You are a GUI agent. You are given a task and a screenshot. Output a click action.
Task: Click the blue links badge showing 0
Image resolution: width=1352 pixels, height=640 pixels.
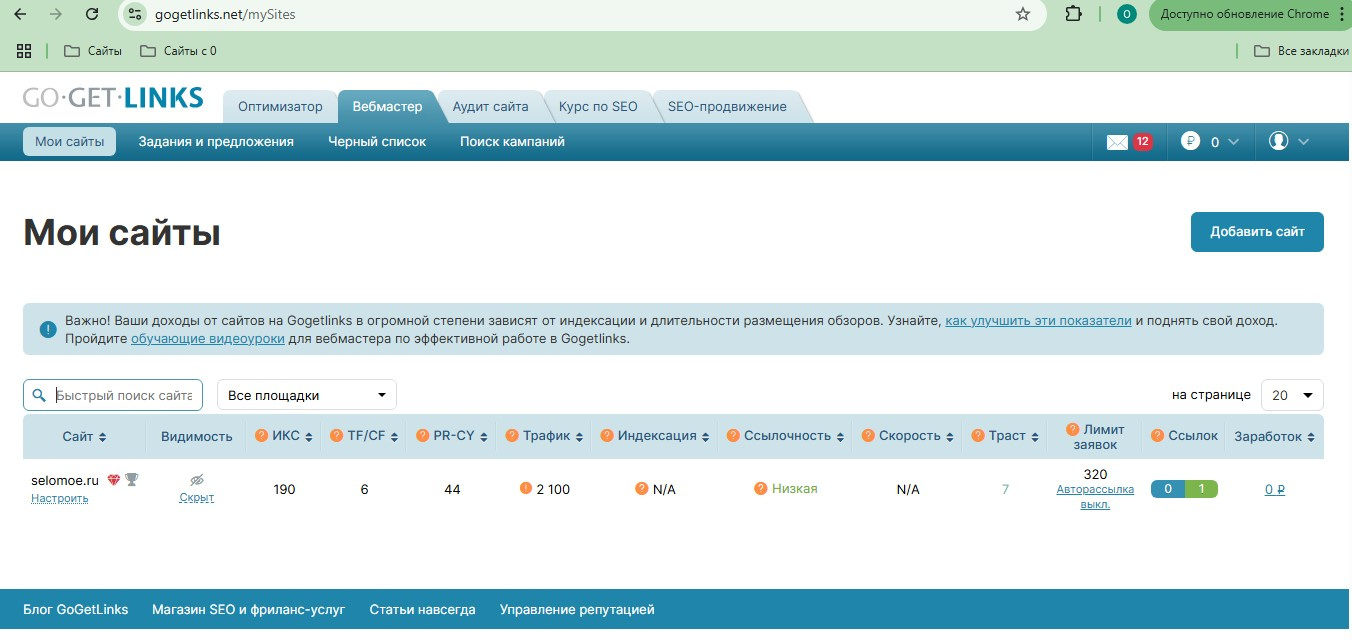1168,489
